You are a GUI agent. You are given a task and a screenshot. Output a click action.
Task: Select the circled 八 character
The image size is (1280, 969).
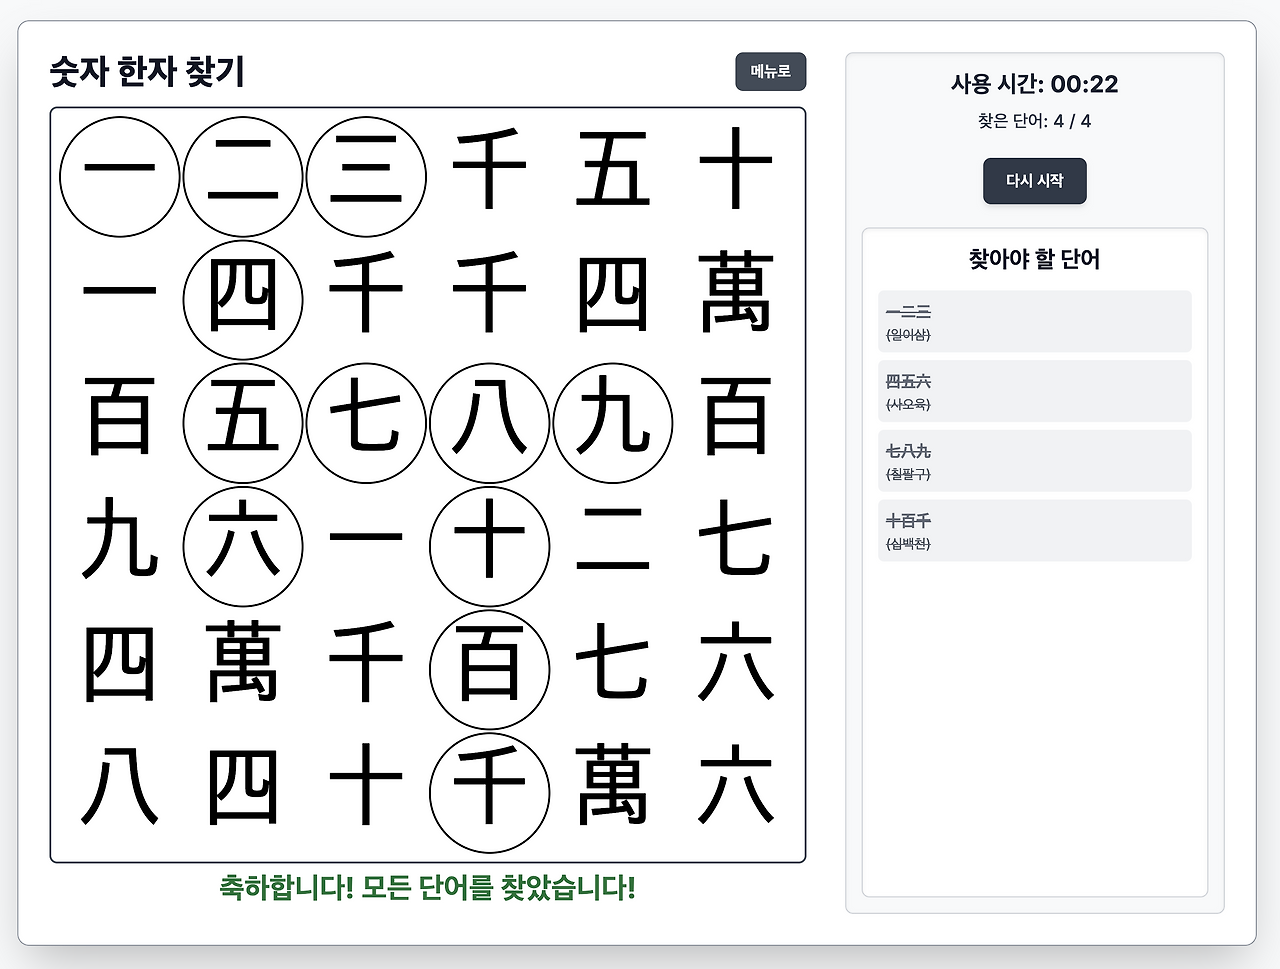pyautogui.click(x=490, y=423)
